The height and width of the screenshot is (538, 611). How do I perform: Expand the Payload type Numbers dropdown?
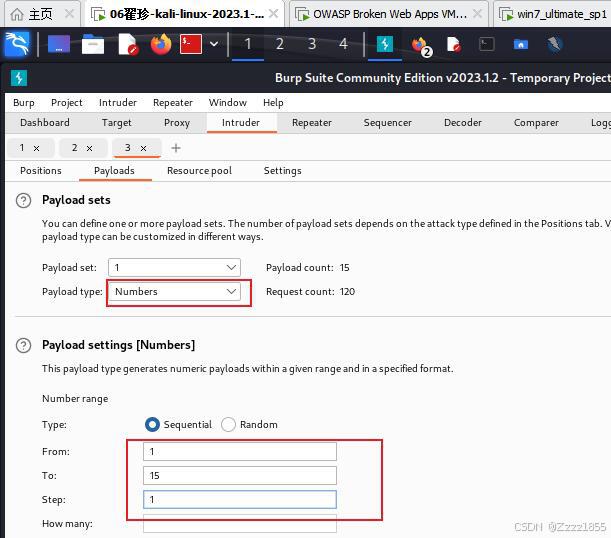coord(174,292)
